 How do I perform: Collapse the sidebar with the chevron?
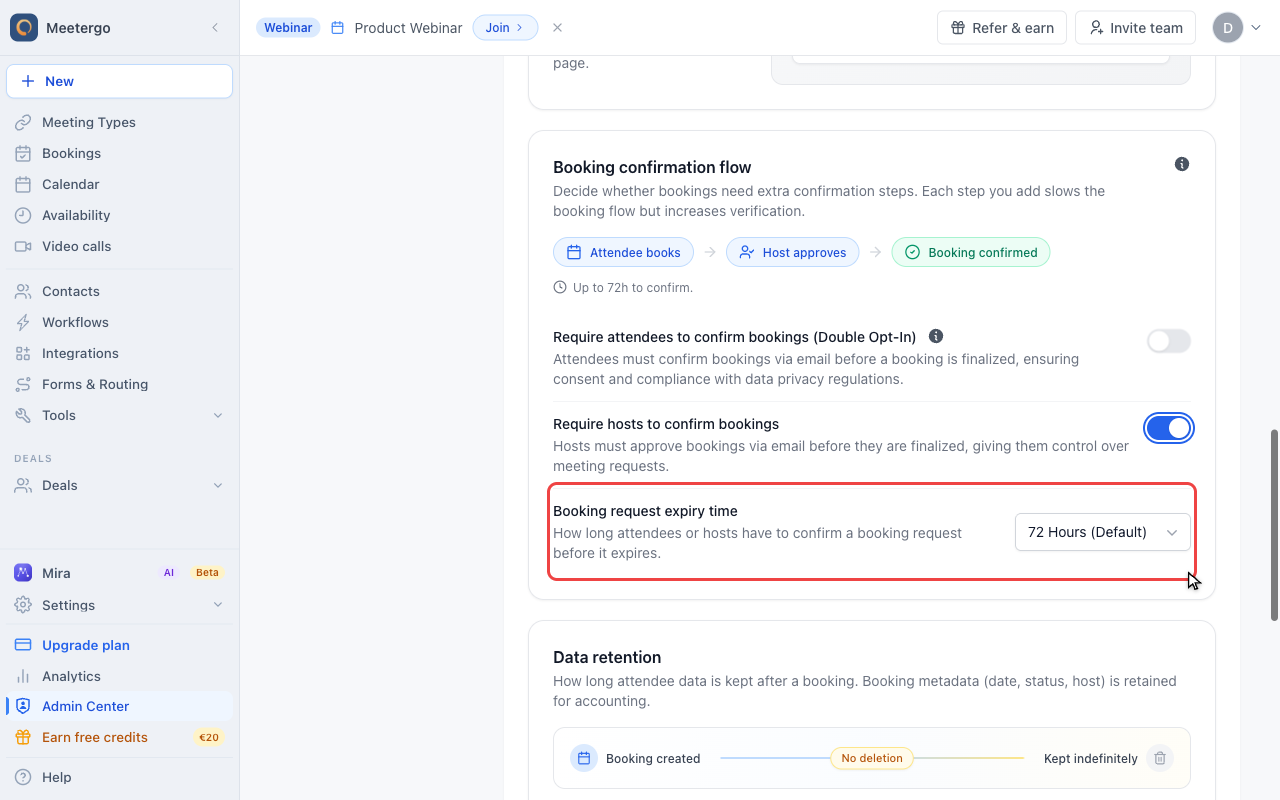(x=215, y=28)
